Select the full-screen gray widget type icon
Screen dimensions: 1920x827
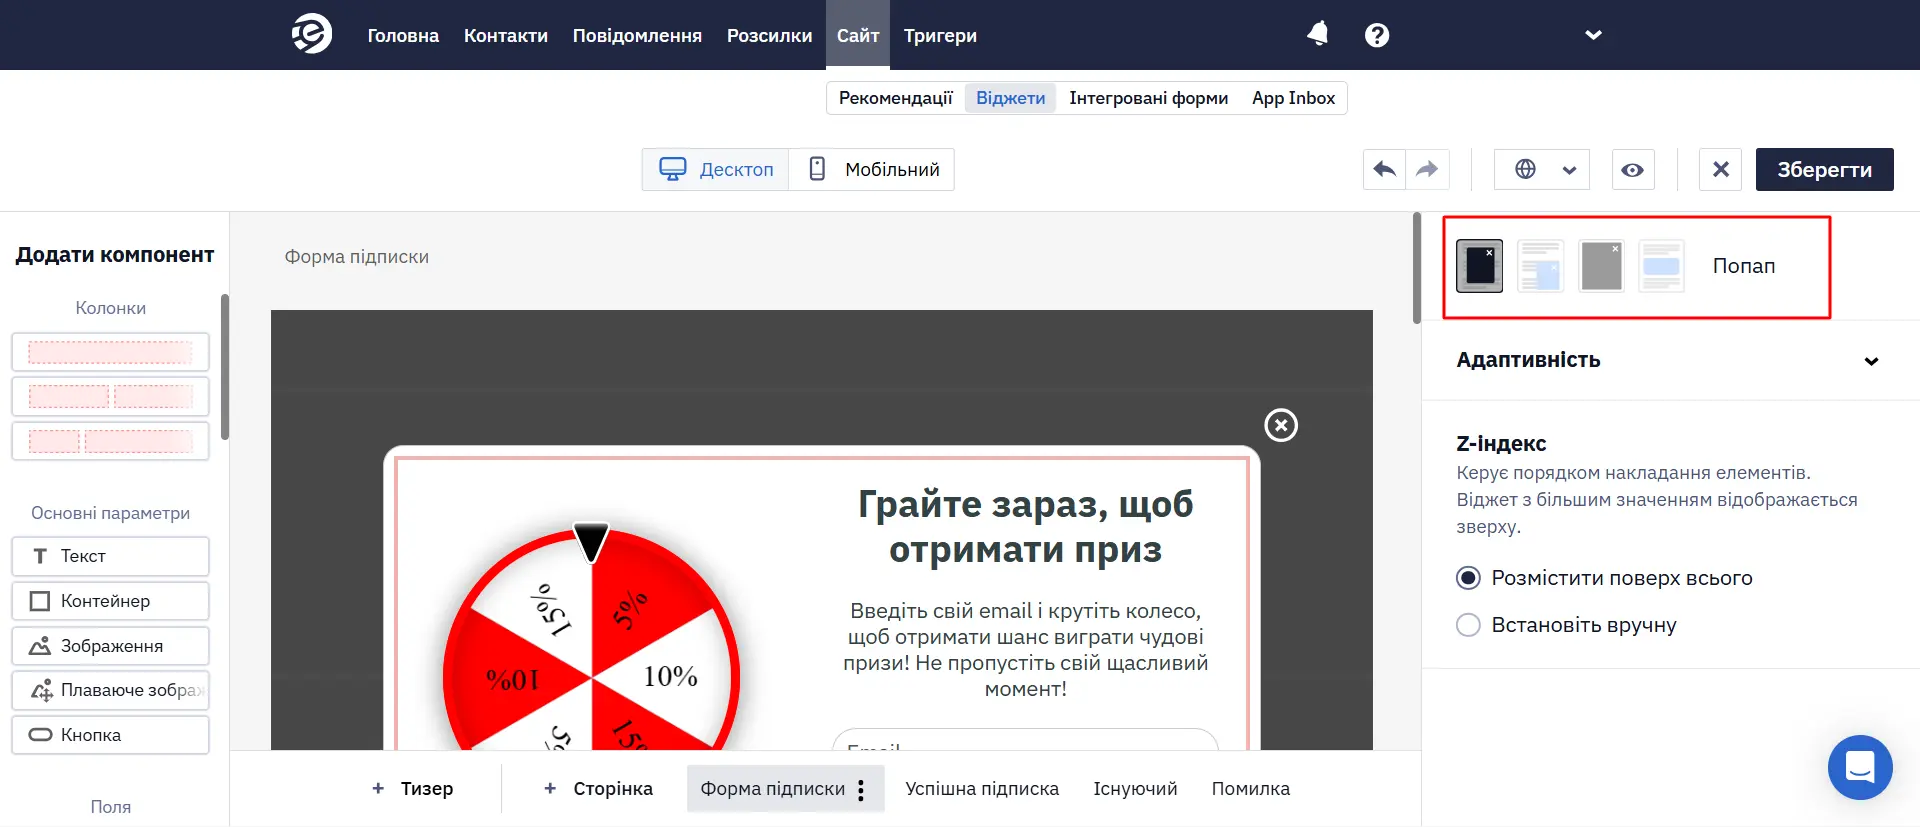1601,266
